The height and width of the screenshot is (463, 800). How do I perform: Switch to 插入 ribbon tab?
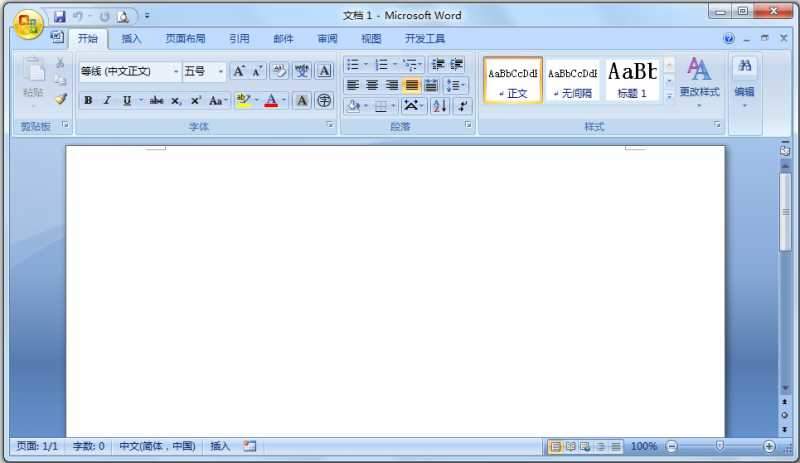tap(131, 39)
